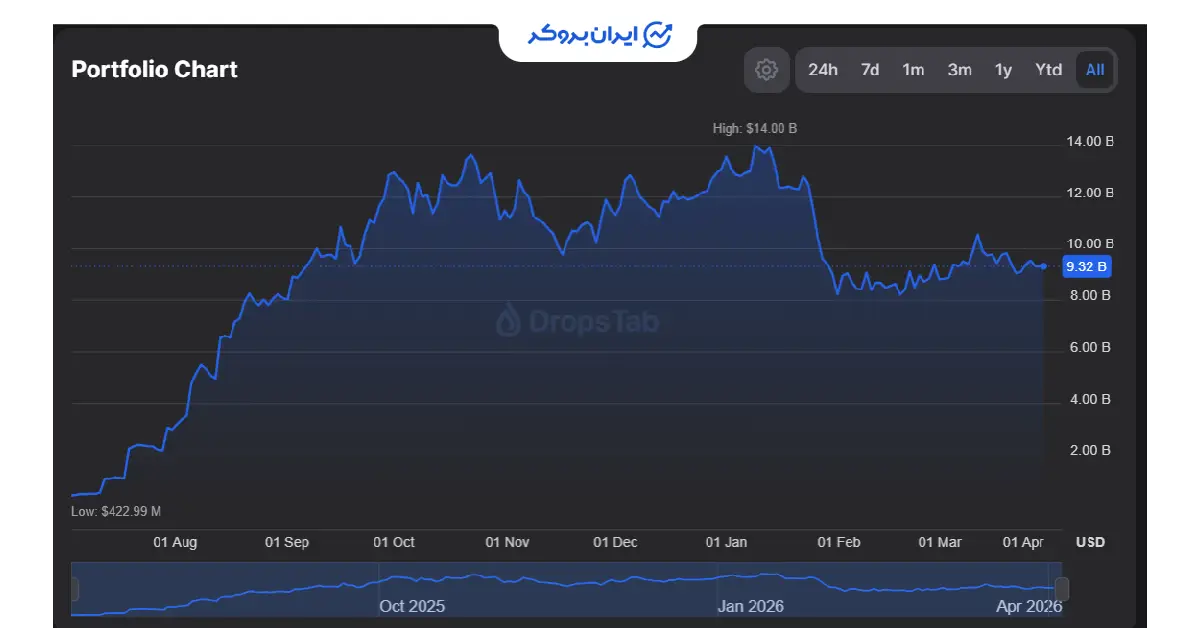Click the blue 9.32 B price label
This screenshot has width=1200, height=628.
click(x=1086, y=266)
